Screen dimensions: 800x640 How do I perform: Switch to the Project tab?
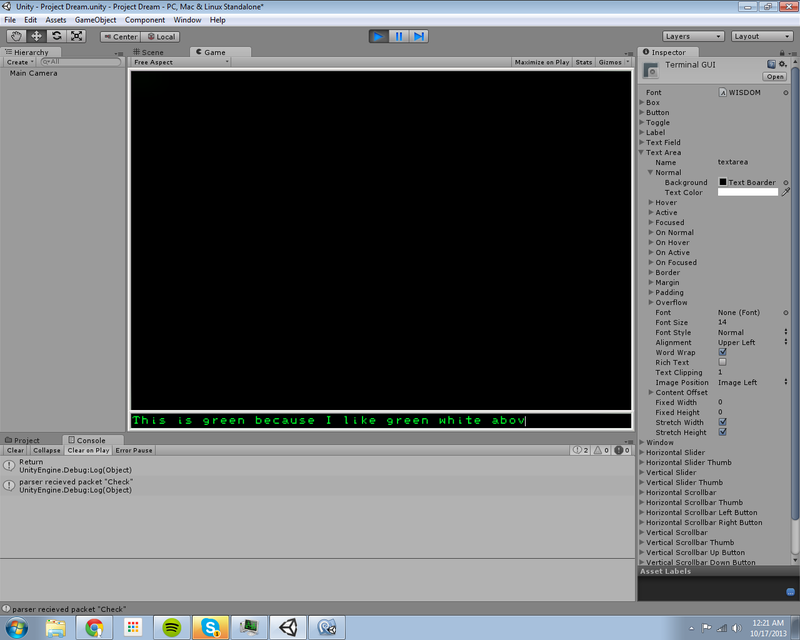pyautogui.click(x=22, y=440)
